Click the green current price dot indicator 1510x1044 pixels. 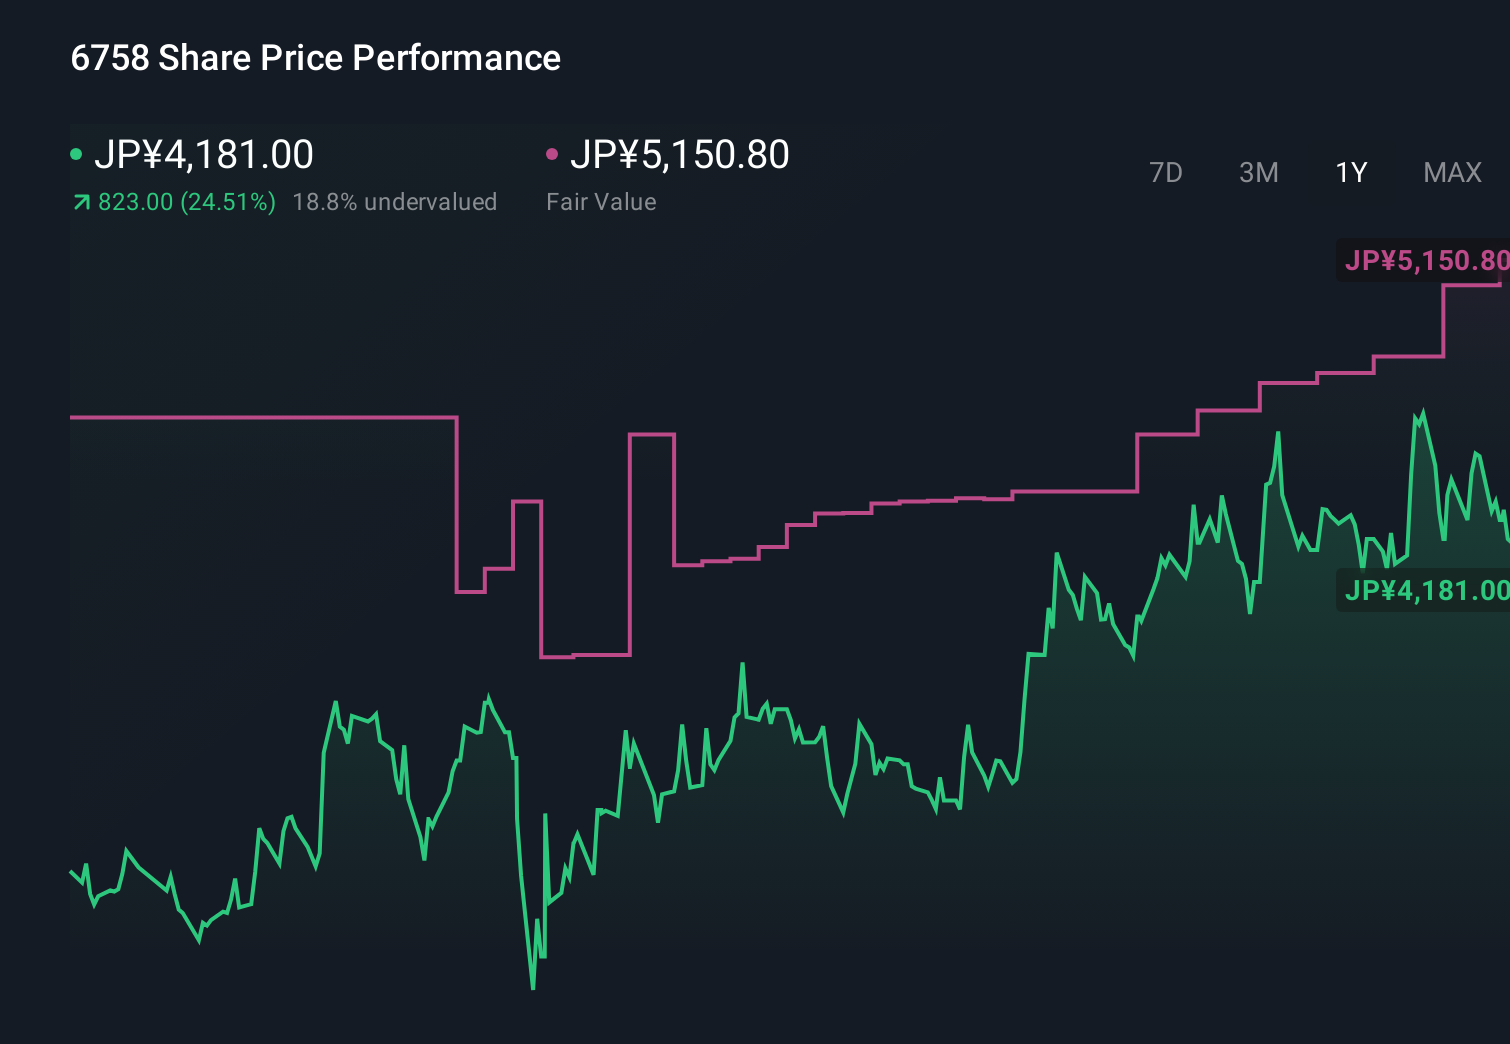tap(78, 153)
